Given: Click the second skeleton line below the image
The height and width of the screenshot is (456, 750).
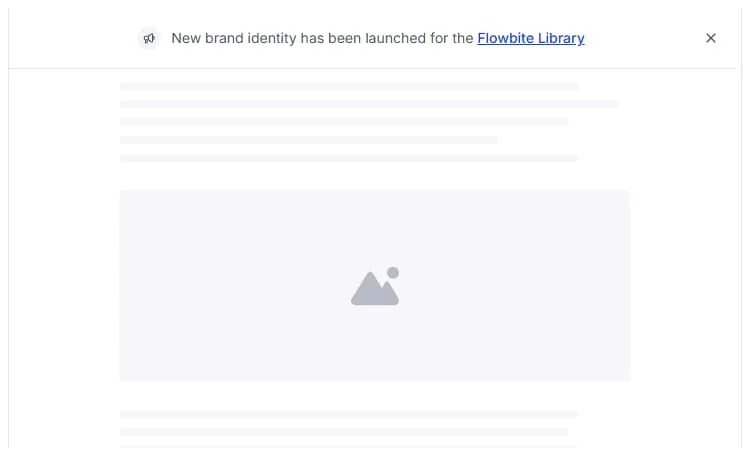Looking at the screenshot, I should point(344,432).
